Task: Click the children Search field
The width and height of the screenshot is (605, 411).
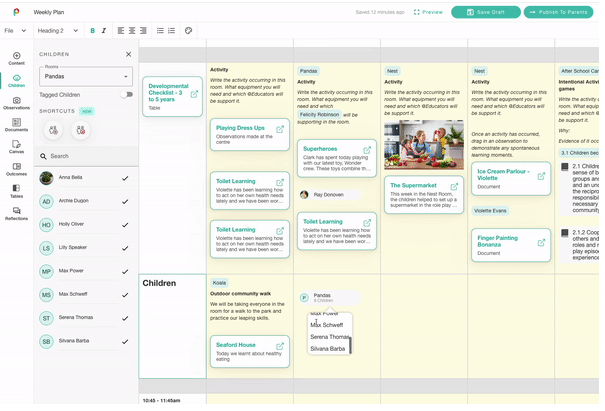Action: click(86, 156)
